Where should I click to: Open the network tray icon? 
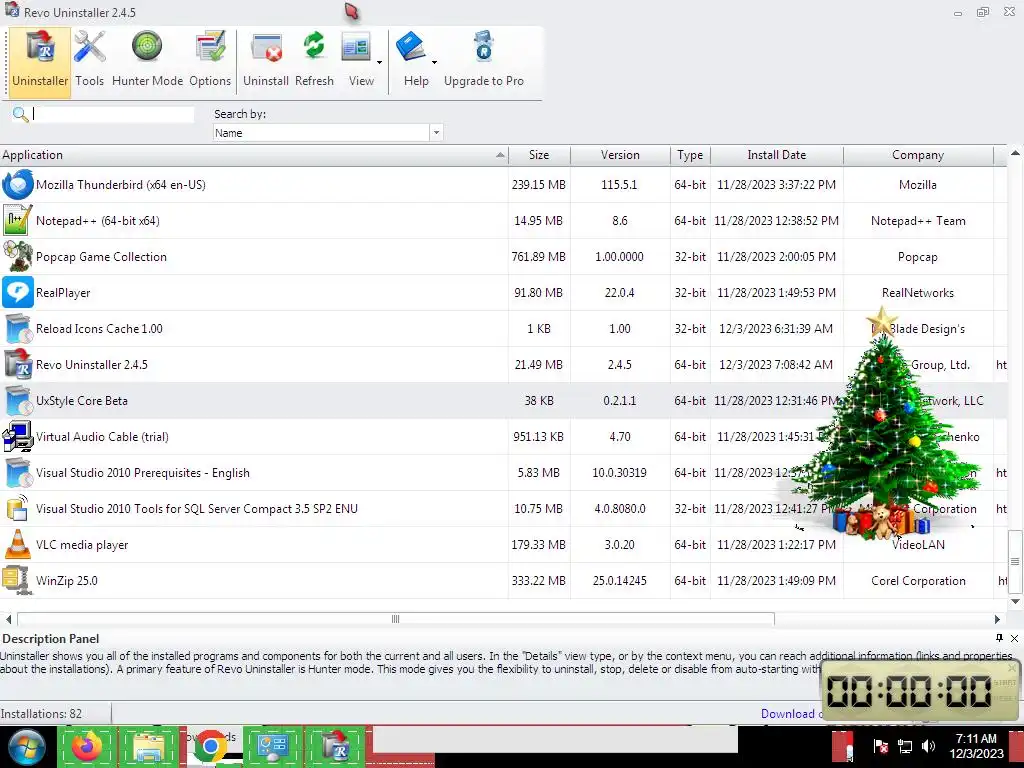click(x=905, y=746)
